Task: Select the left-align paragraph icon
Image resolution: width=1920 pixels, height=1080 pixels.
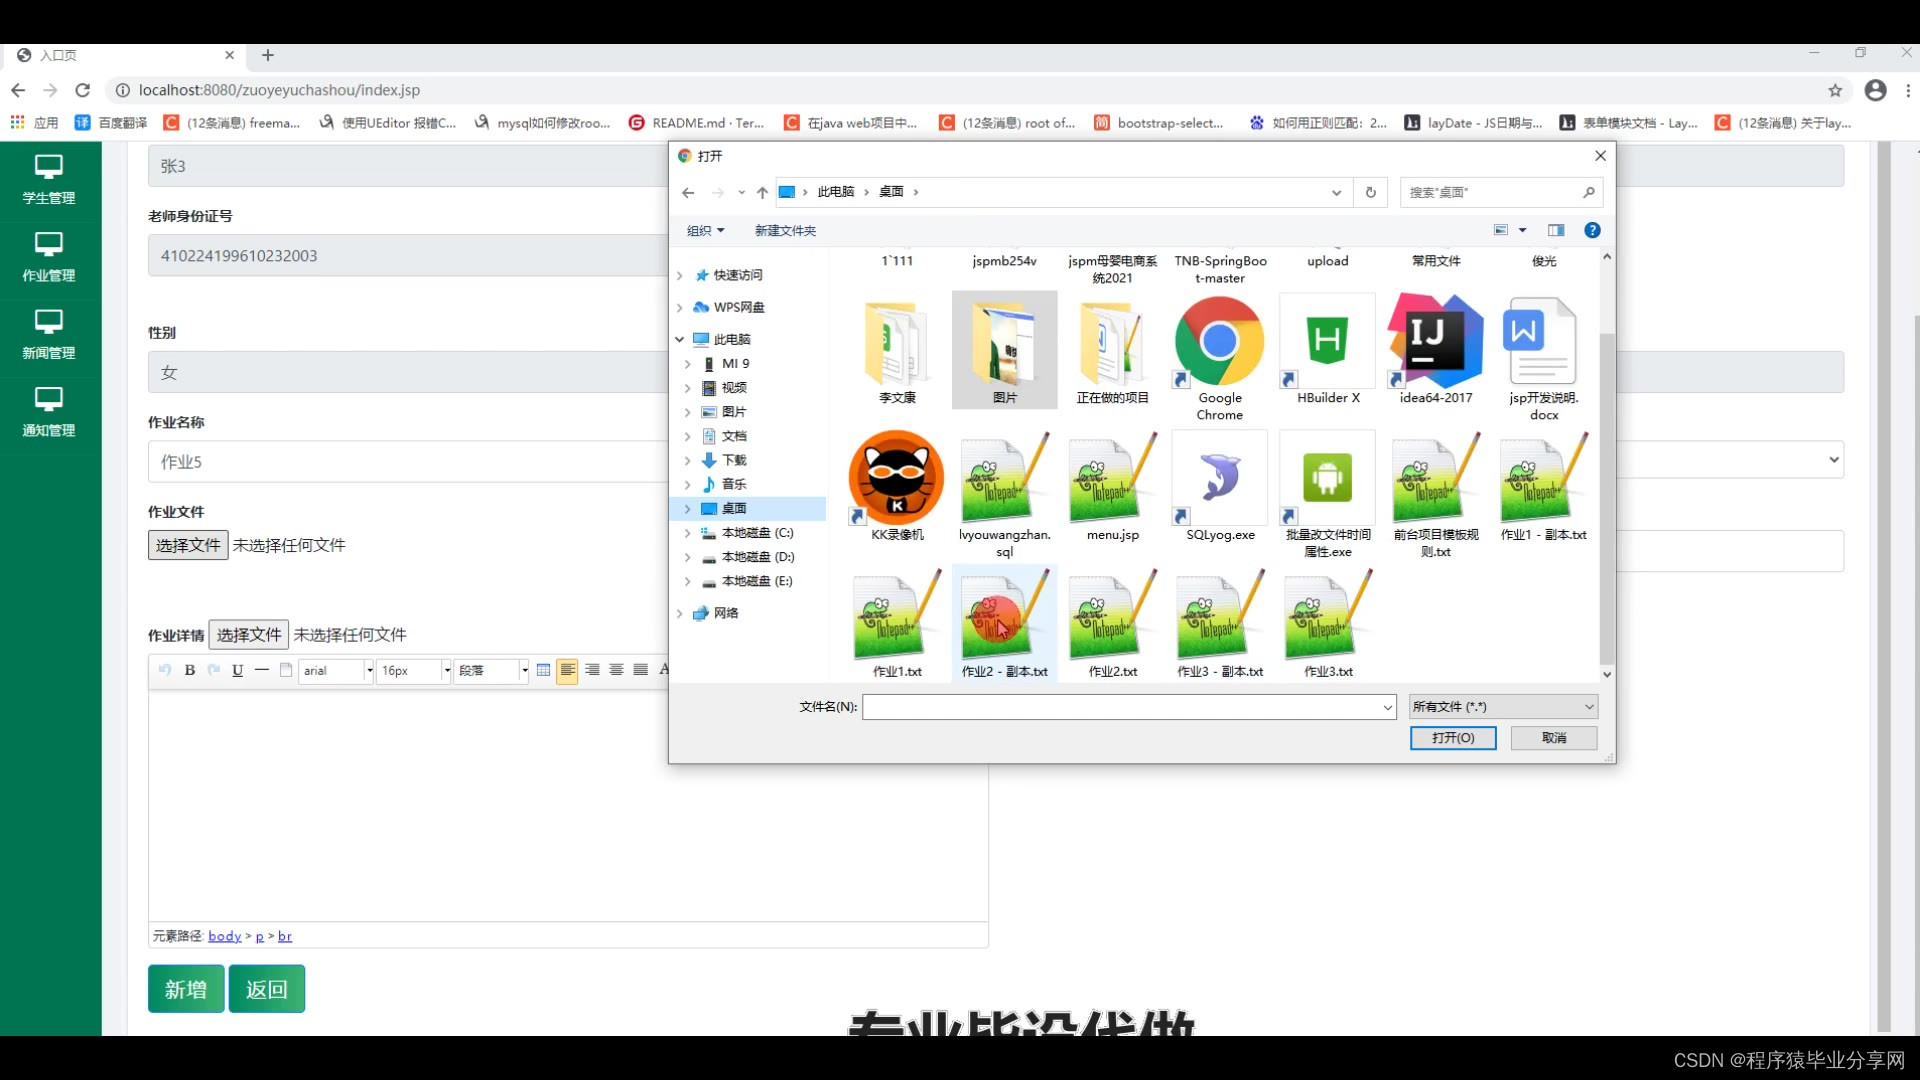Action: (x=567, y=670)
